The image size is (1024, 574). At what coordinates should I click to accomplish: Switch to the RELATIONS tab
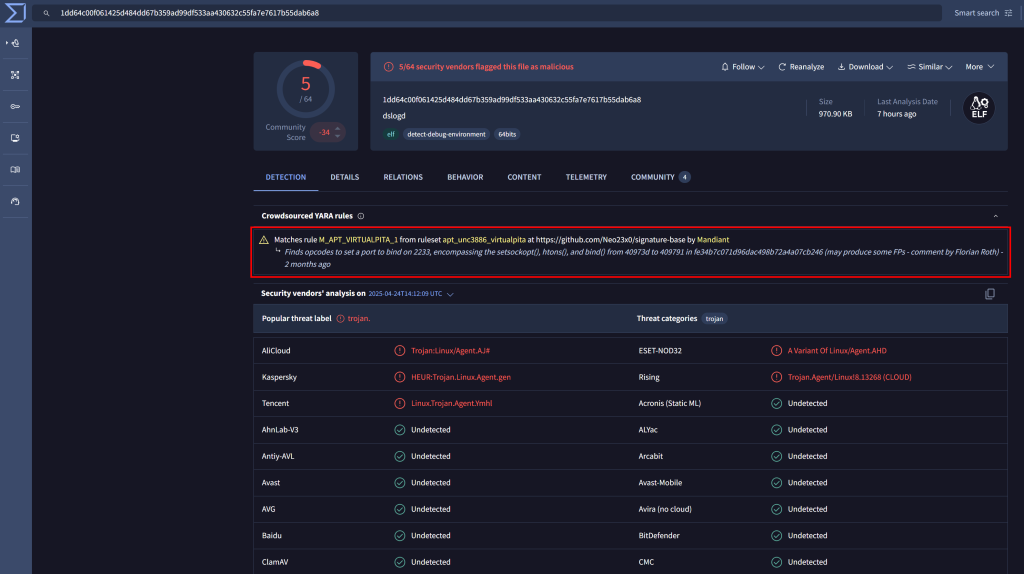[x=403, y=177]
